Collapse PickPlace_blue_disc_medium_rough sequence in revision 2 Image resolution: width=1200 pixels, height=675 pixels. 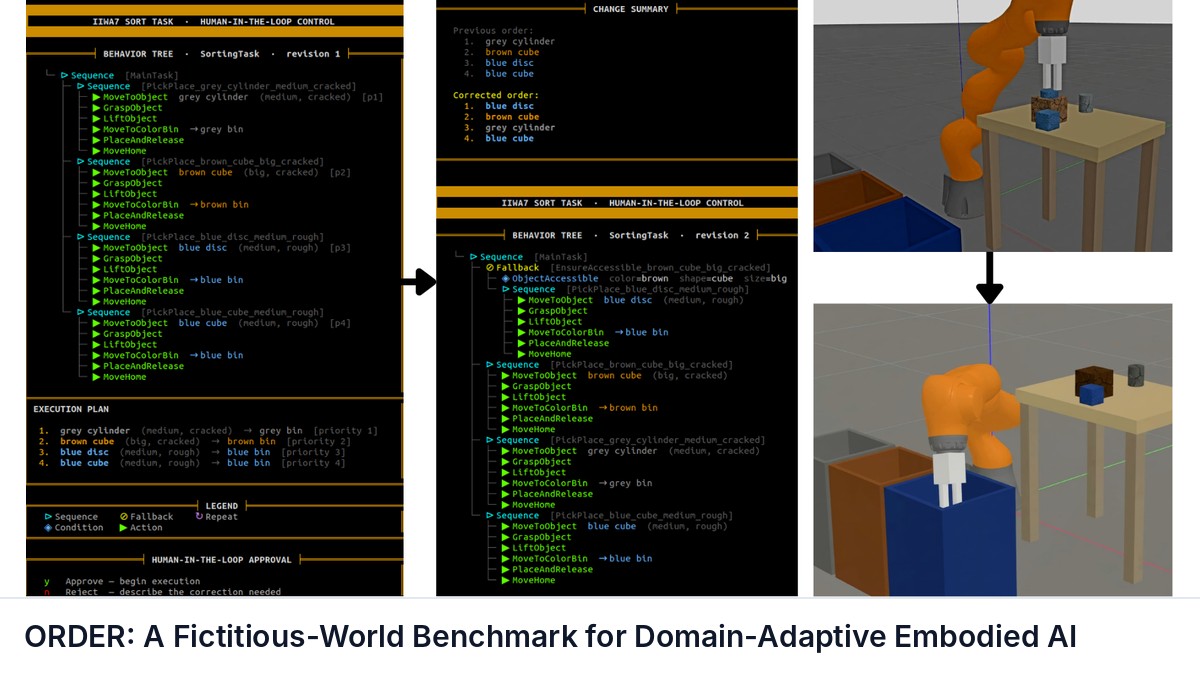coord(505,289)
